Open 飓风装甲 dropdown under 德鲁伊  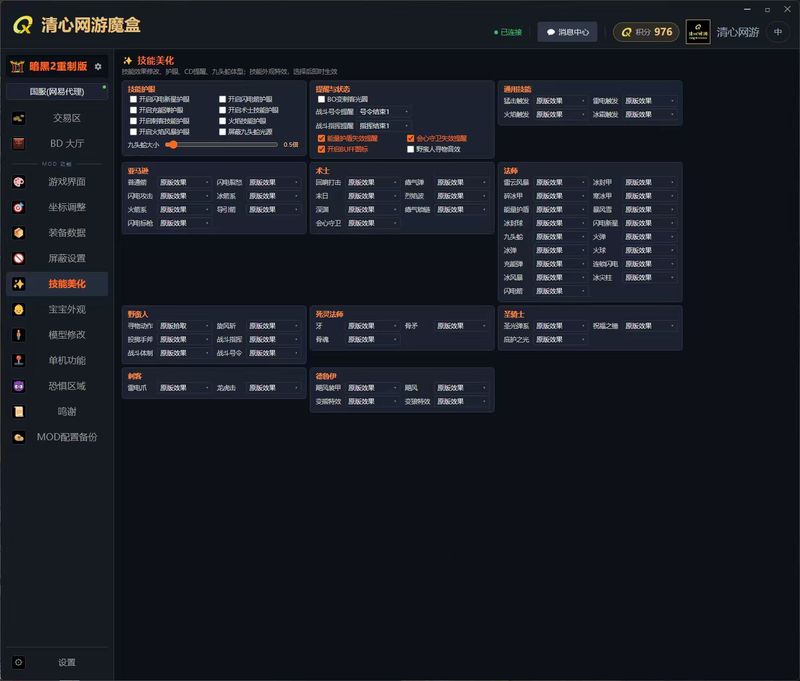[372, 388]
